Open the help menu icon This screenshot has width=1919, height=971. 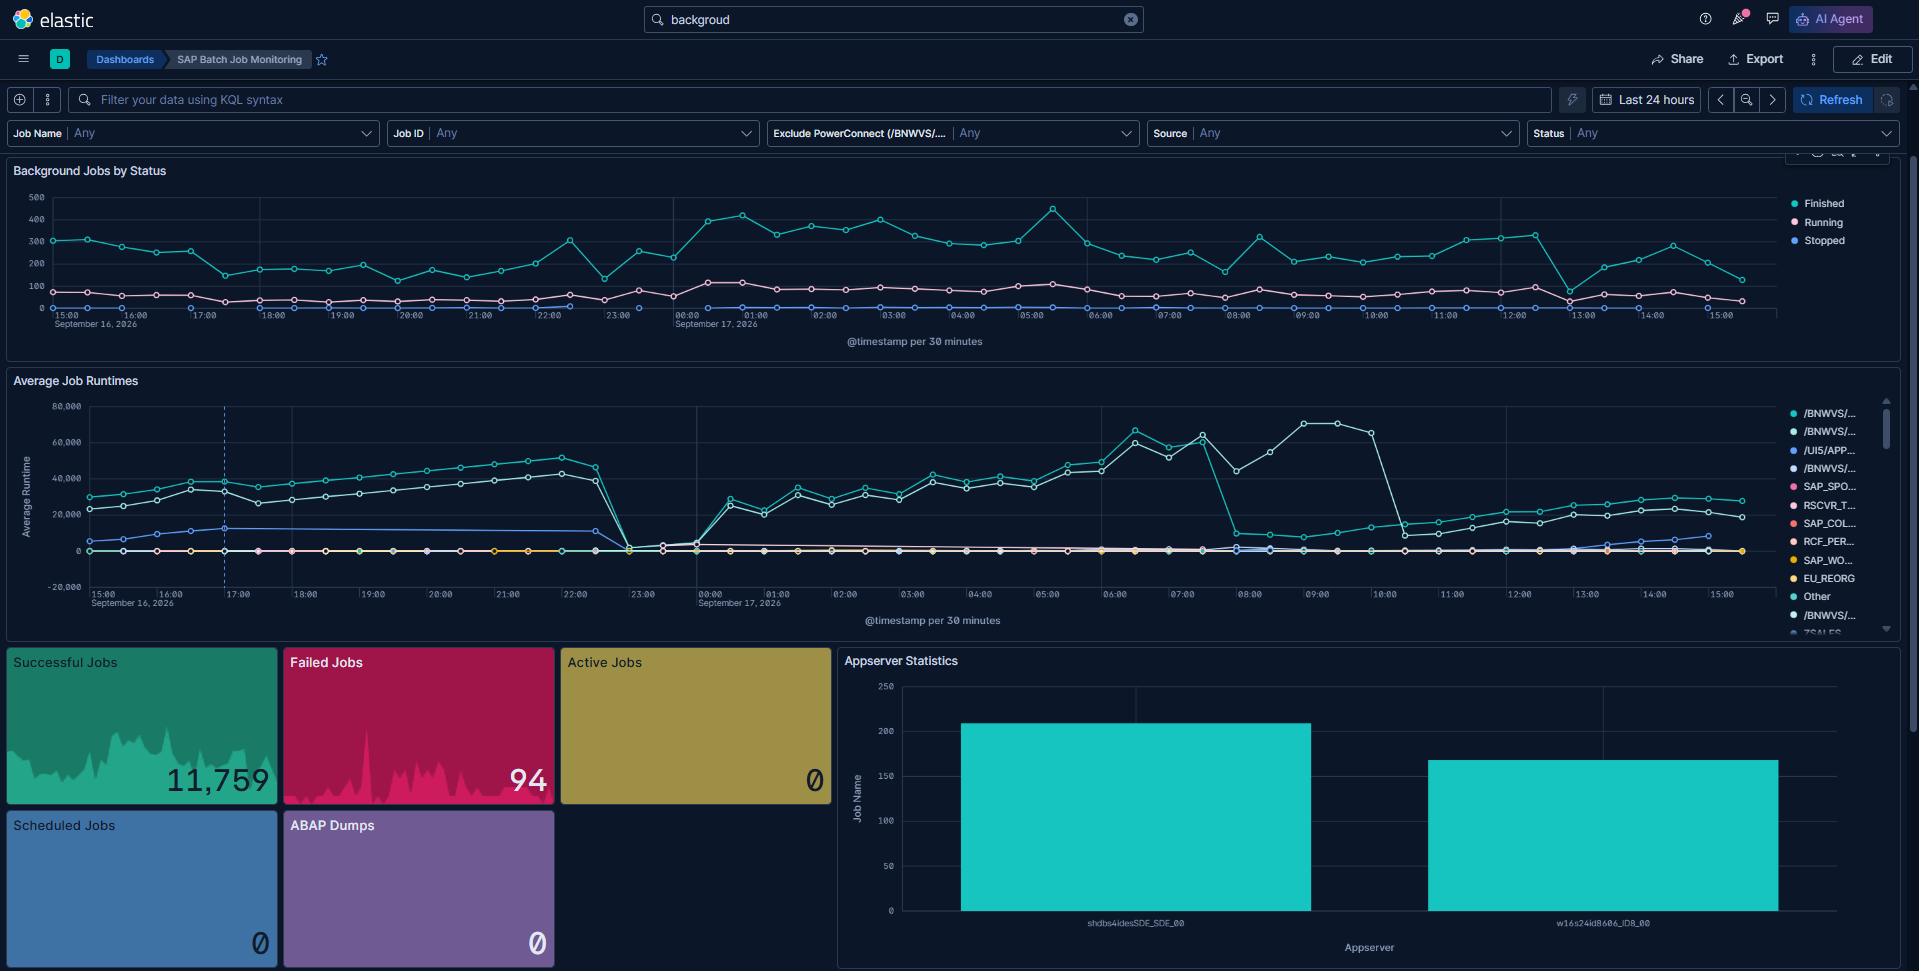pos(1706,19)
